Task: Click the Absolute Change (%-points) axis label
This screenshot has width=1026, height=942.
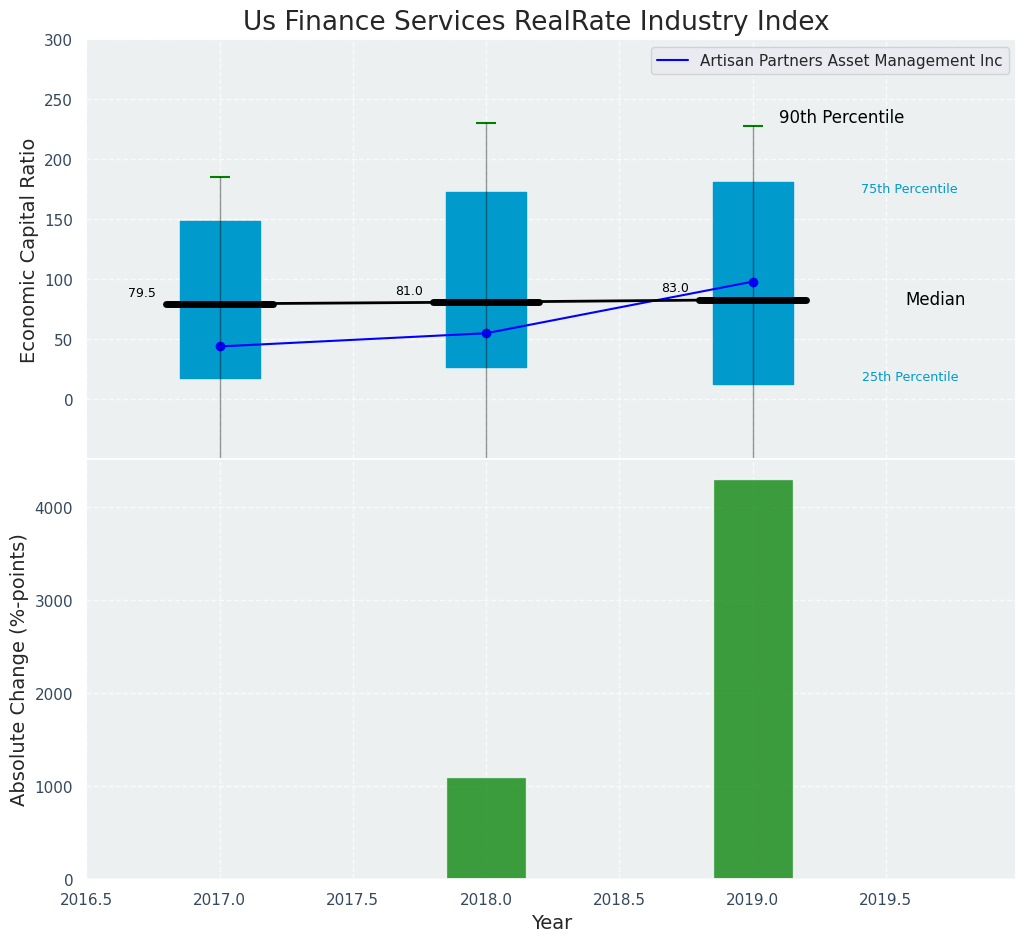Action: pos(18,669)
